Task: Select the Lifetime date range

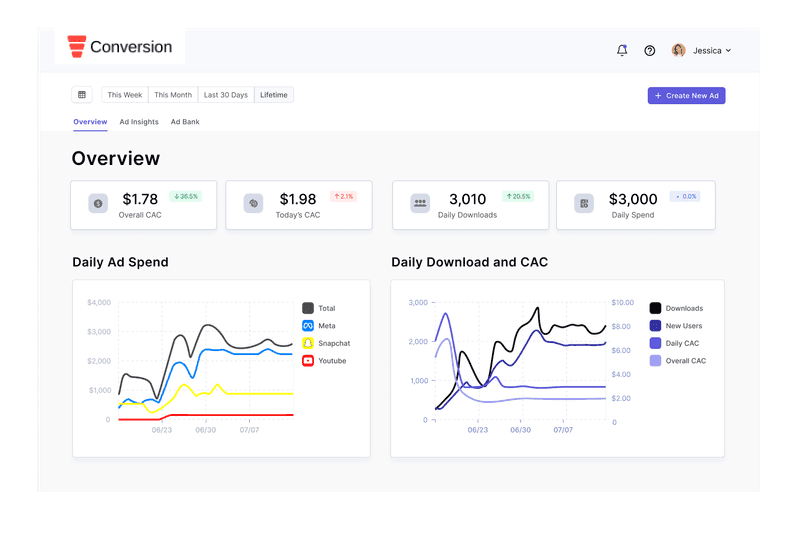Action: point(273,95)
